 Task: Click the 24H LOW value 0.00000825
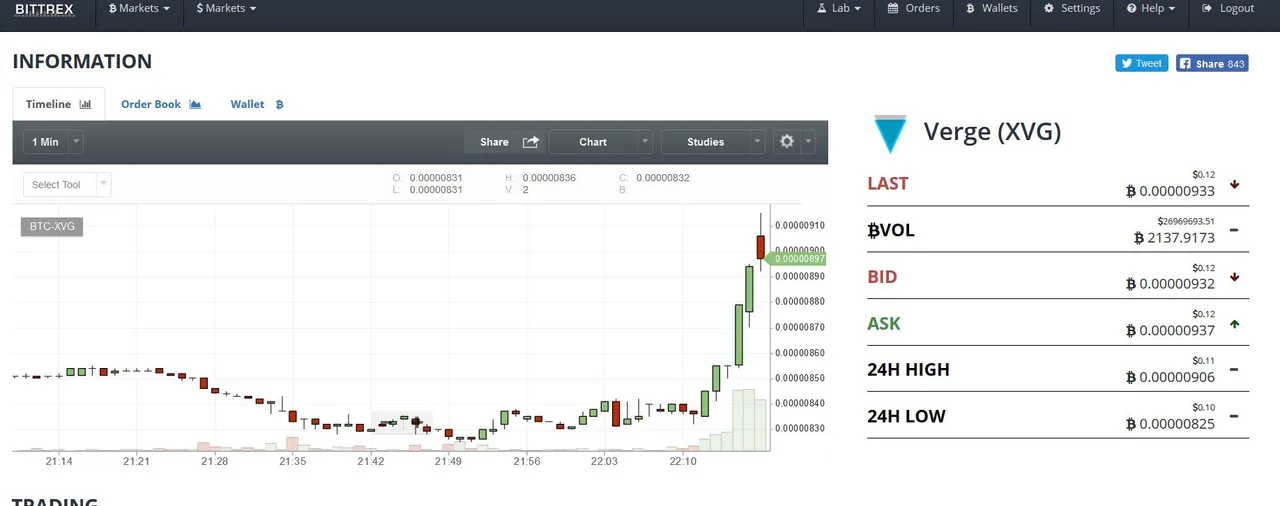pos(1170,424)
